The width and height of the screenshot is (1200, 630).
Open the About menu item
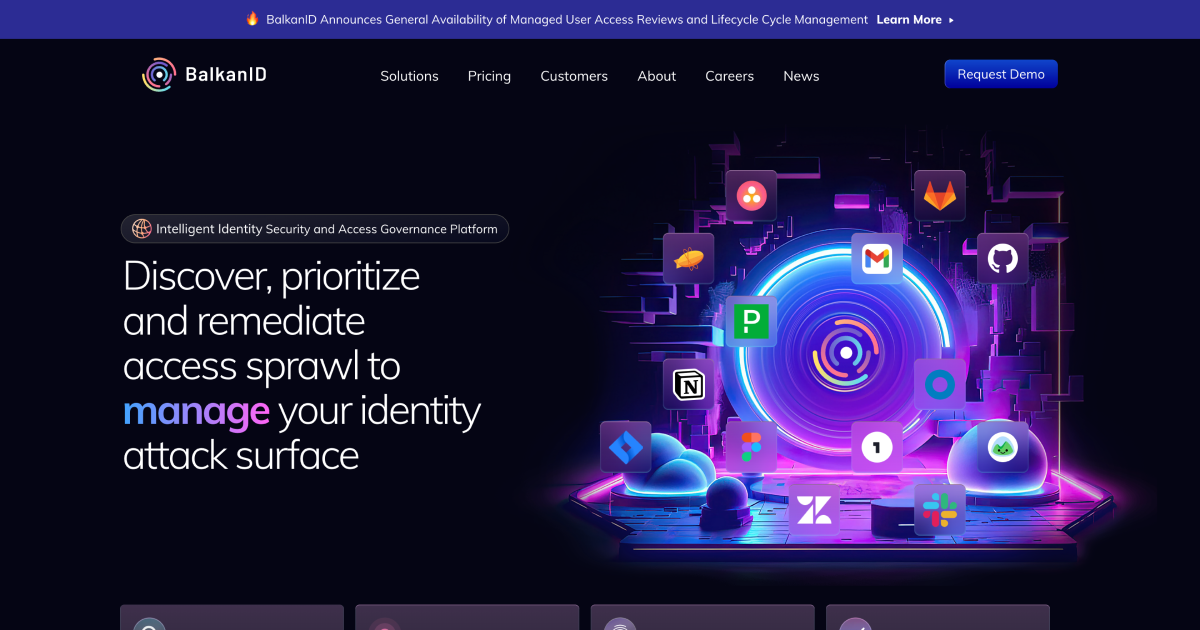(x=656, y=76)
